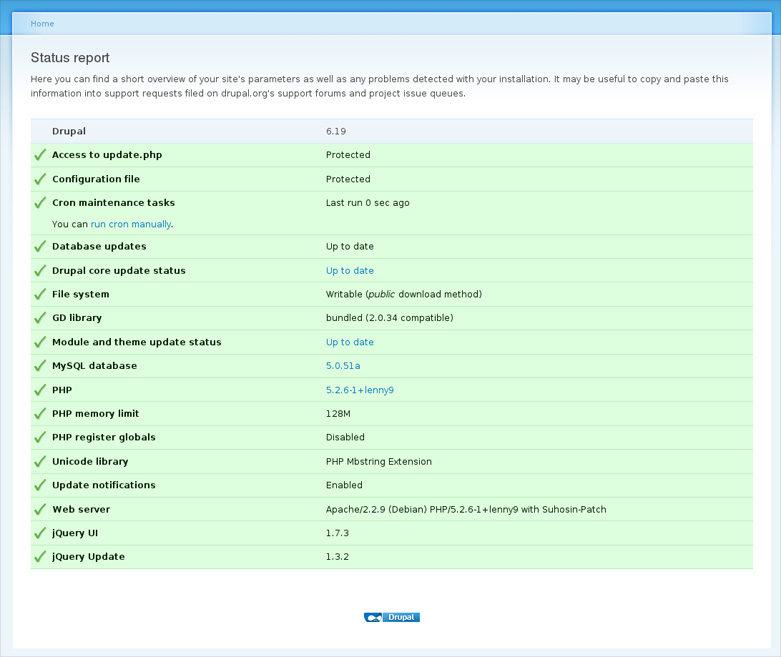The image size is (781, 657).
Task: Click the Update notifications row label
Action: click(x=104, y=485)
